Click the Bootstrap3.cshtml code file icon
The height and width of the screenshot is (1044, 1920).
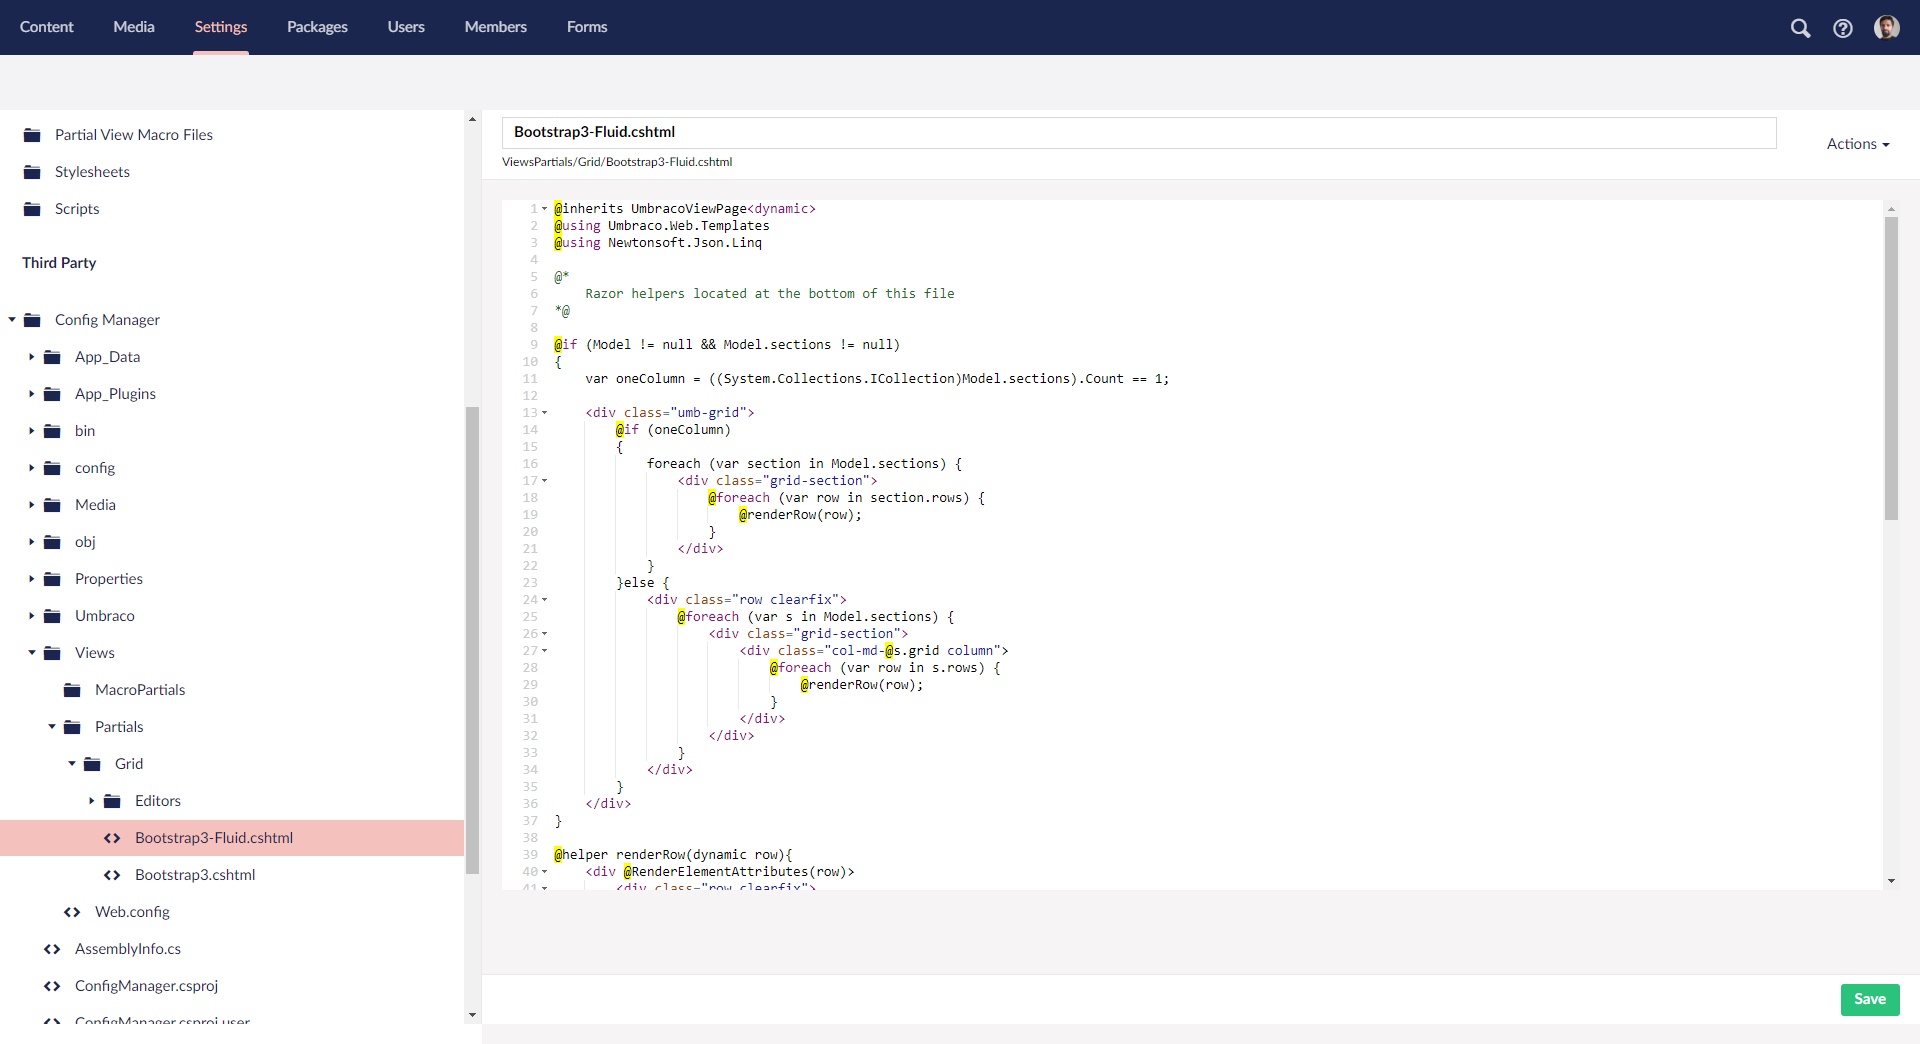tap(112, 875)
